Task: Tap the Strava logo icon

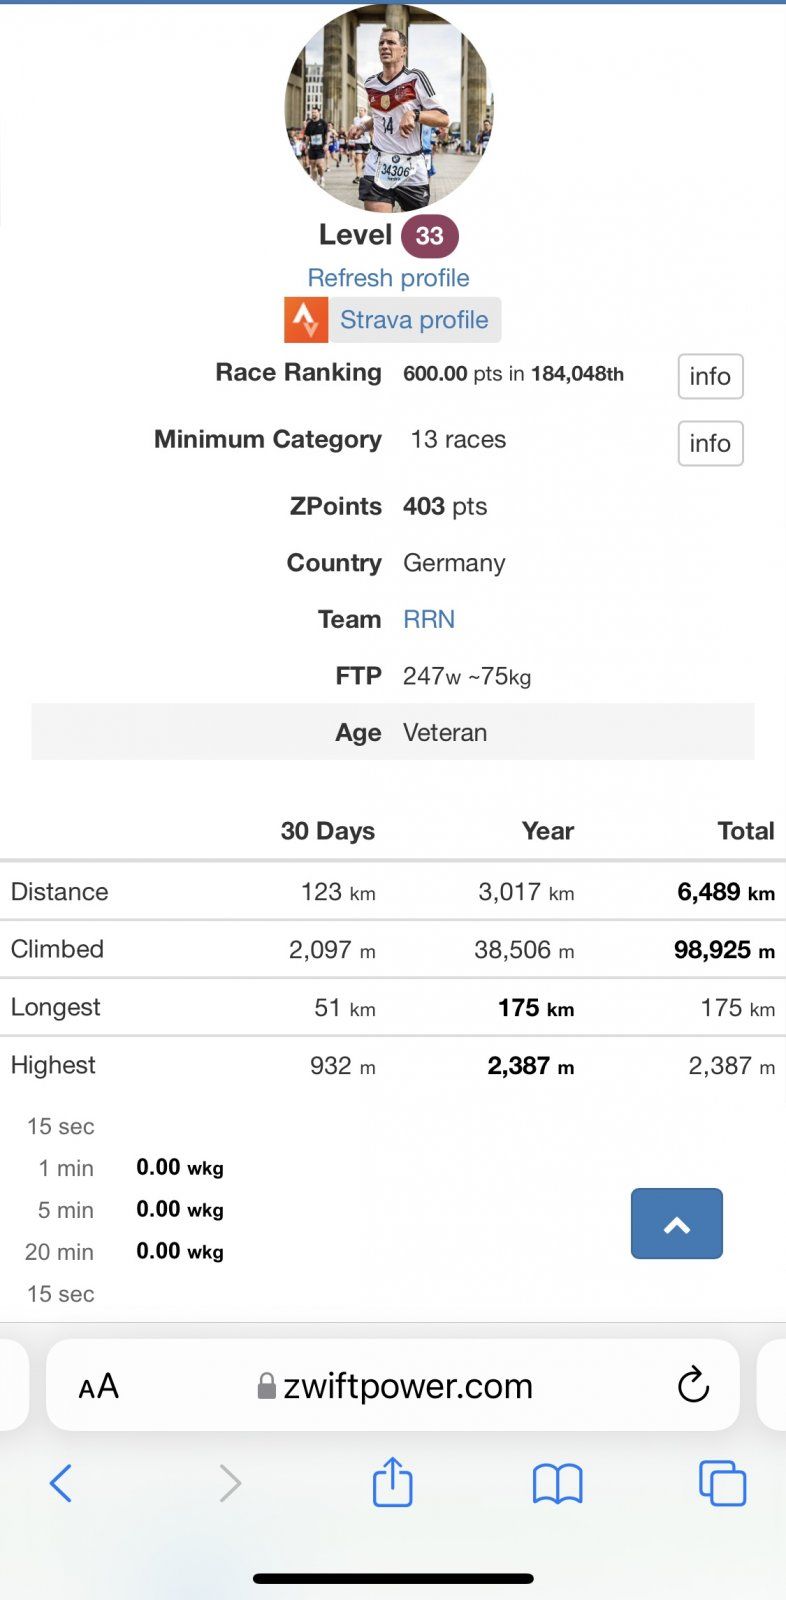Action: (306, 320)
